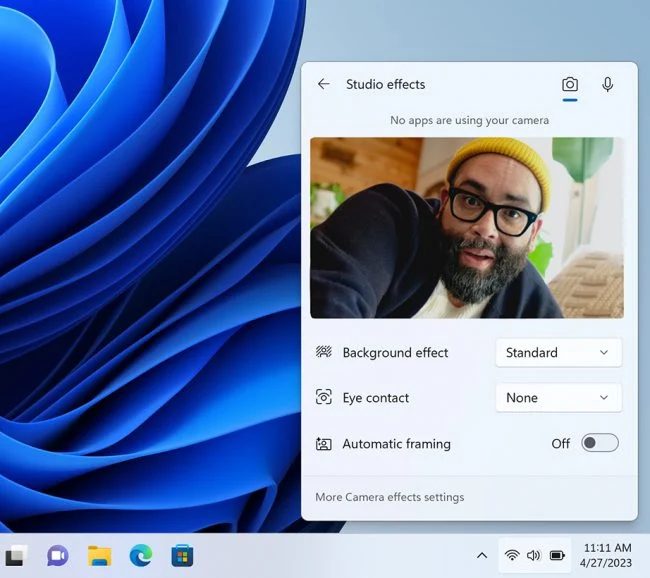The height and width of the screenshot is (578, 650).
Task: Open Microsoft Store from the taskbar
Action: (x=182, y=555)
